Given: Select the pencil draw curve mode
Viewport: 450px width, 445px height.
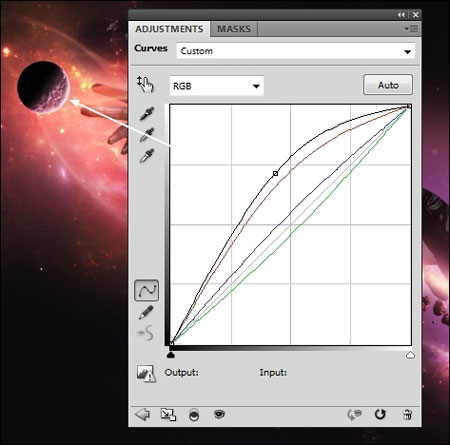Looking at the screenshot, I should point(146,312).
